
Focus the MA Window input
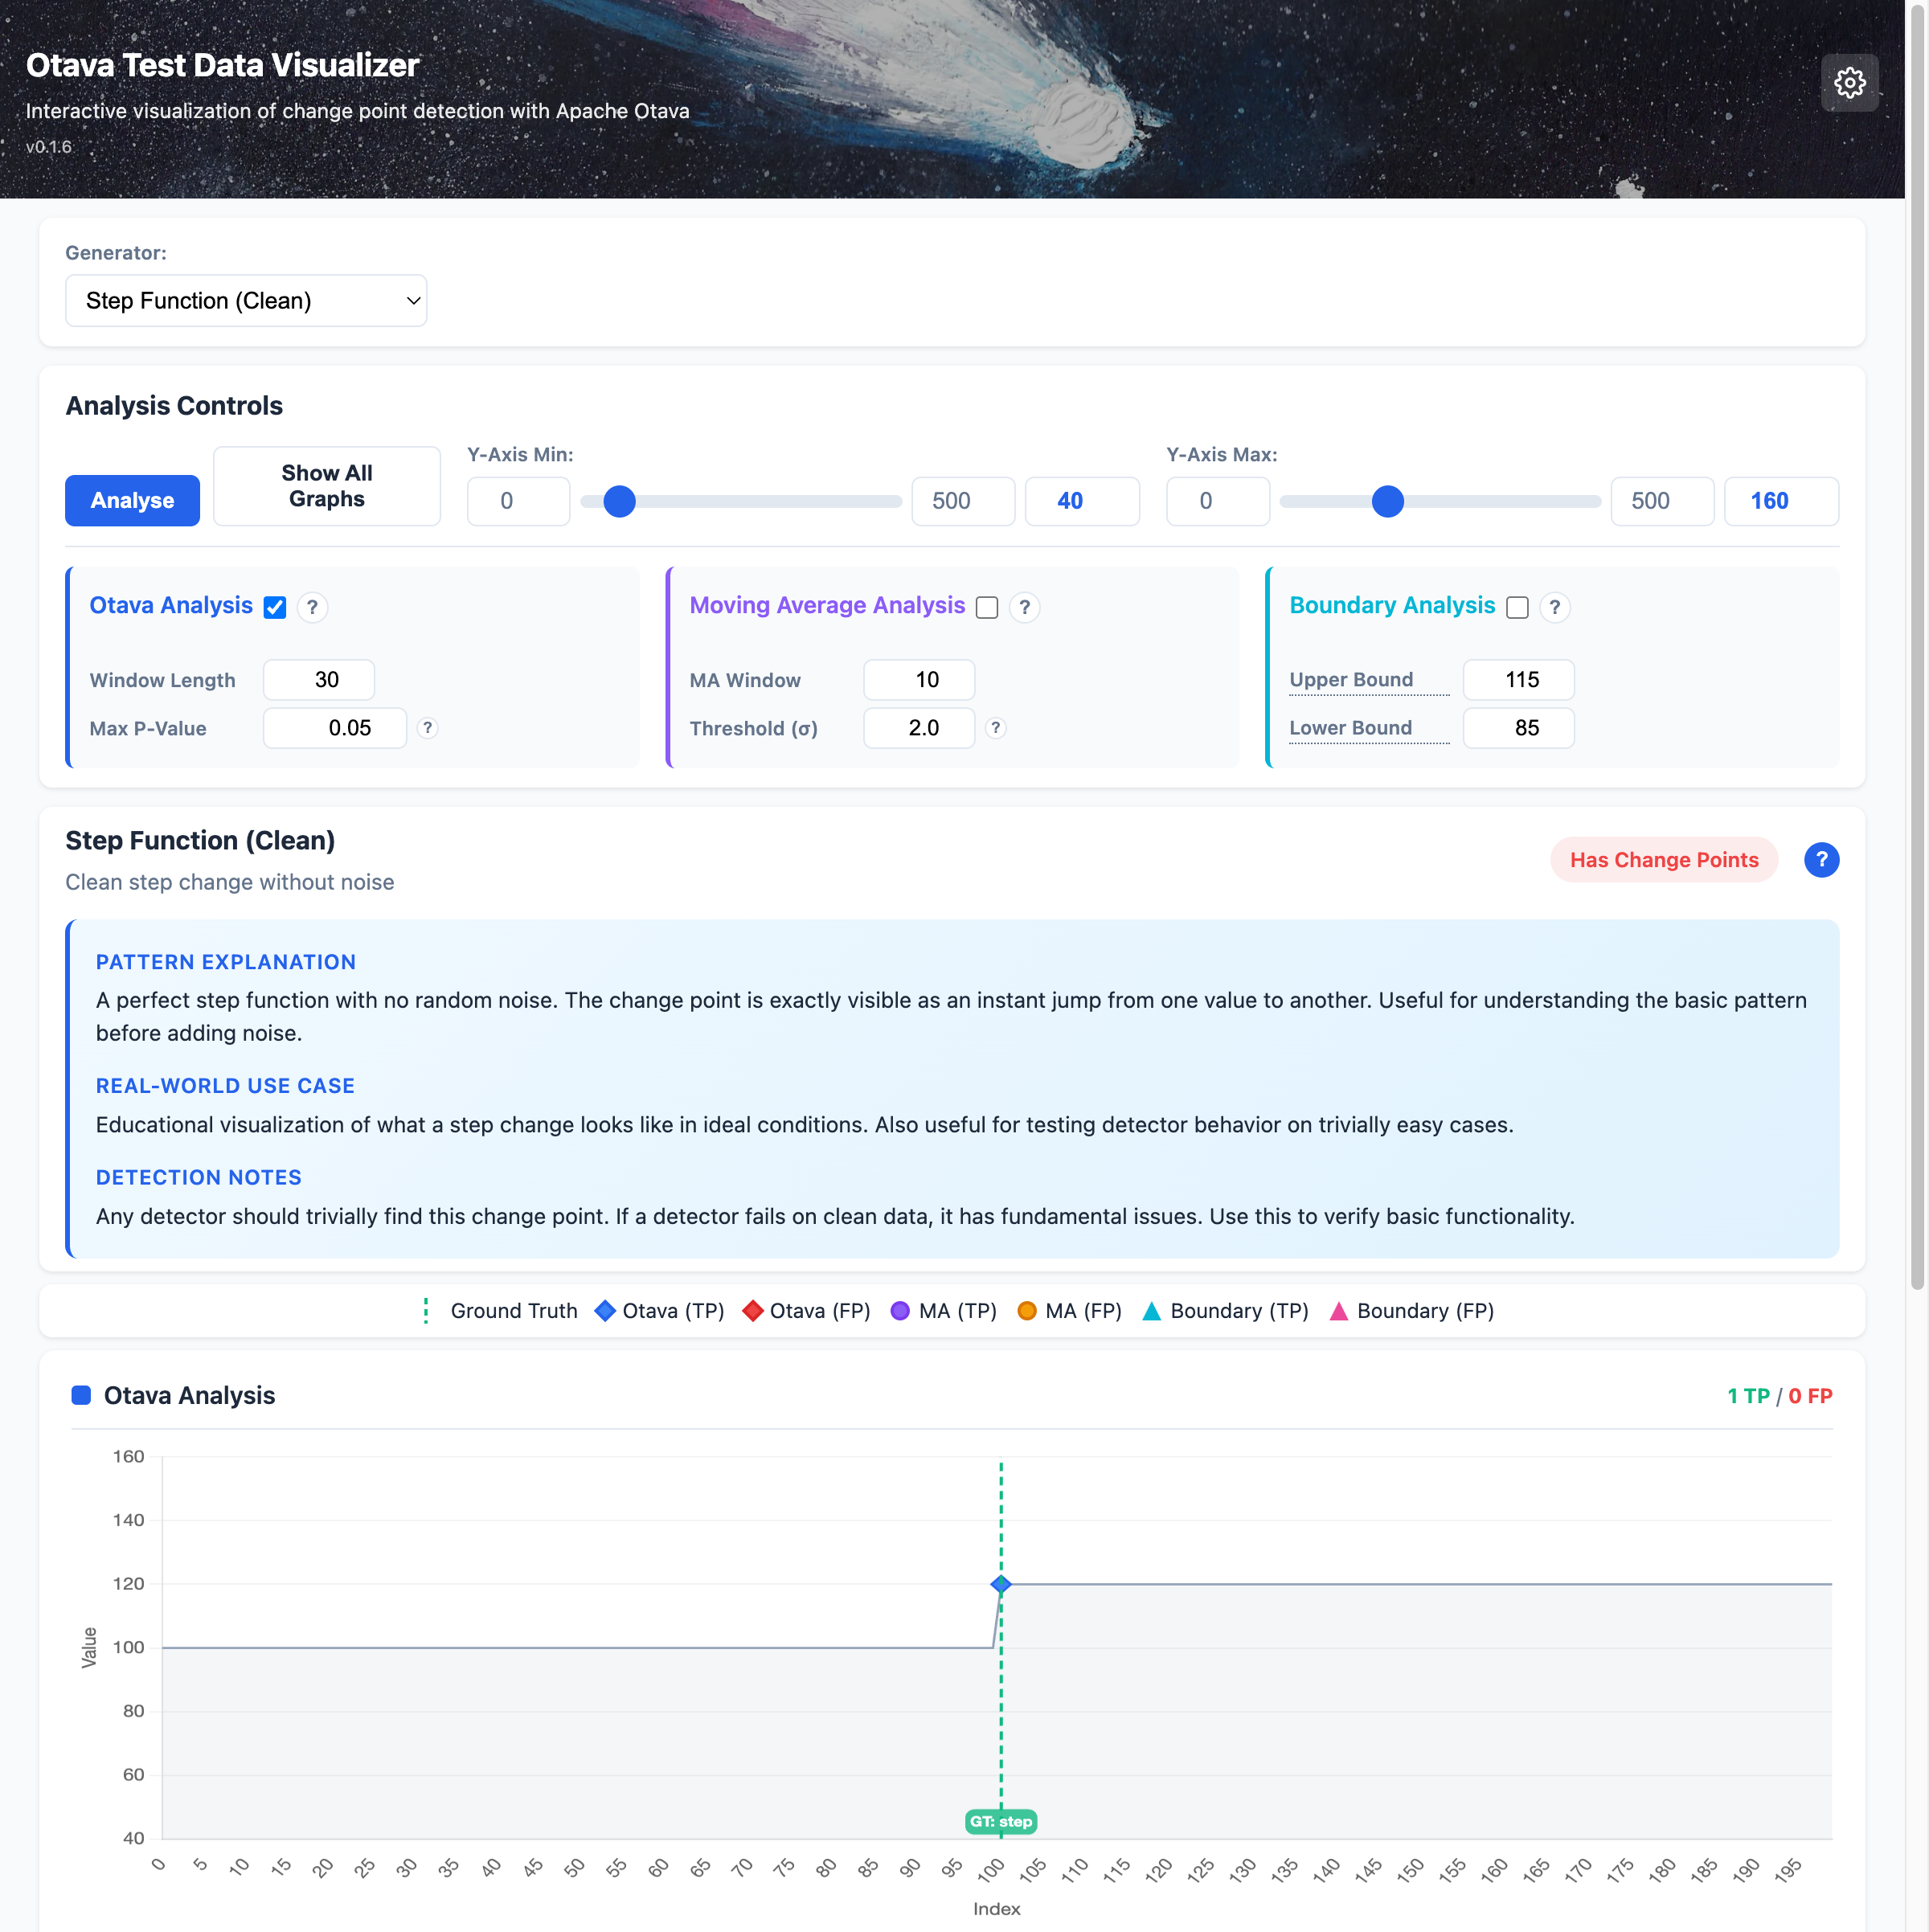coord(919,680)
